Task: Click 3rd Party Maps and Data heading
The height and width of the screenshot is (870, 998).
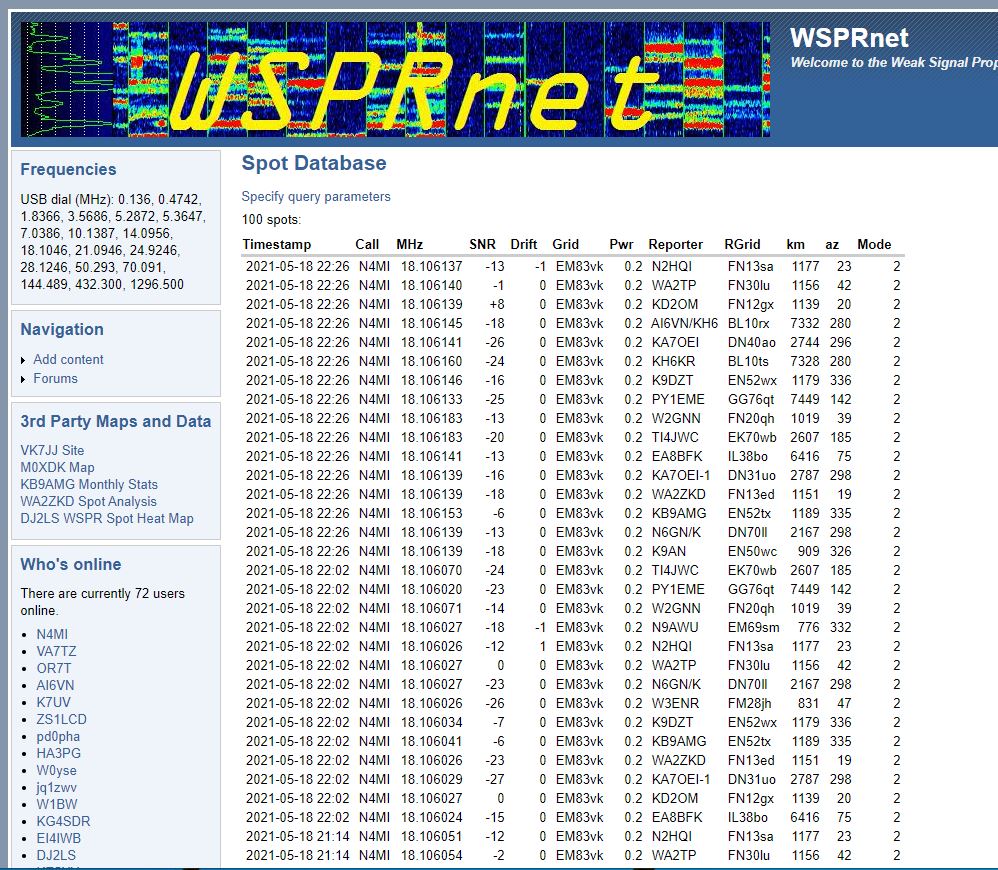Action: (x=116, y=421)
